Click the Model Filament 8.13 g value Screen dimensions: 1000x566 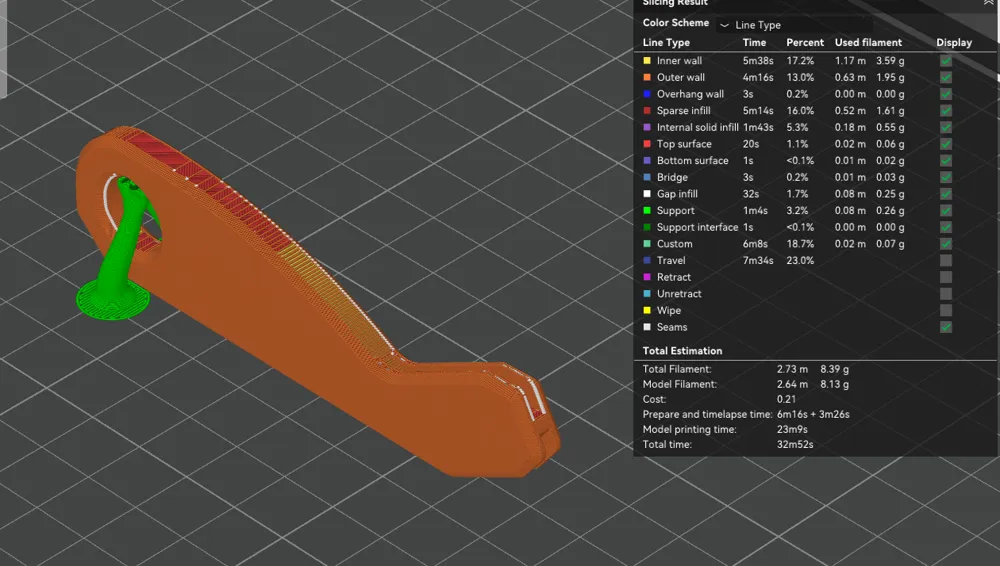click(834, 384)
